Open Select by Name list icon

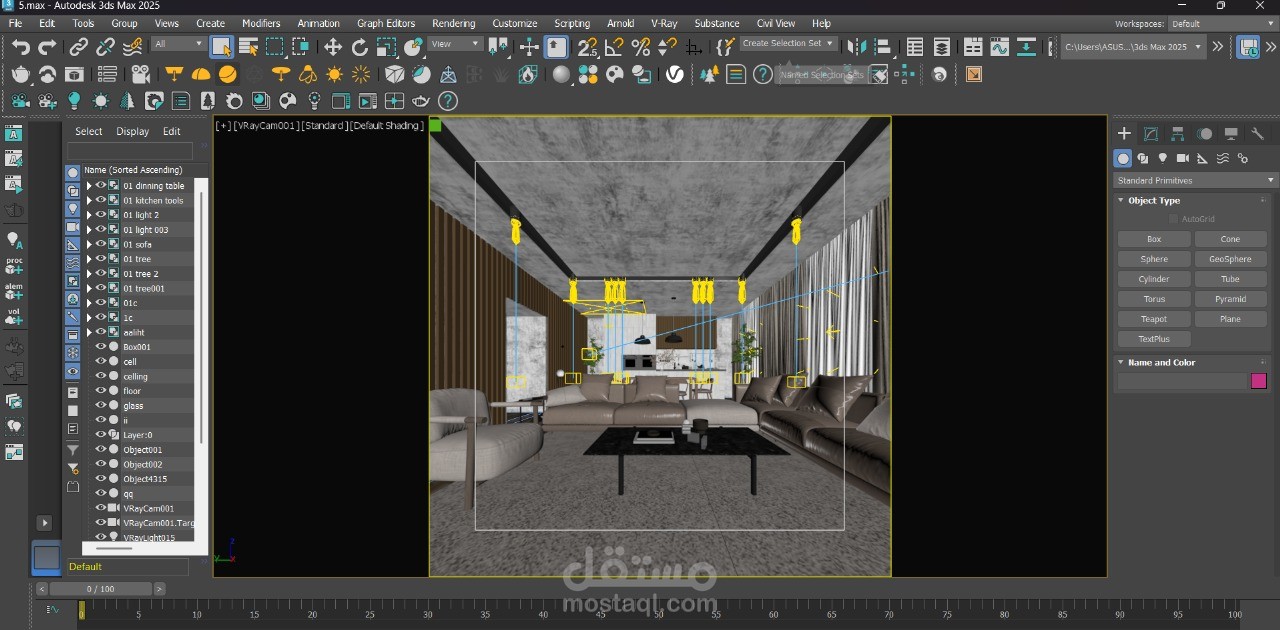pos(248,46)
